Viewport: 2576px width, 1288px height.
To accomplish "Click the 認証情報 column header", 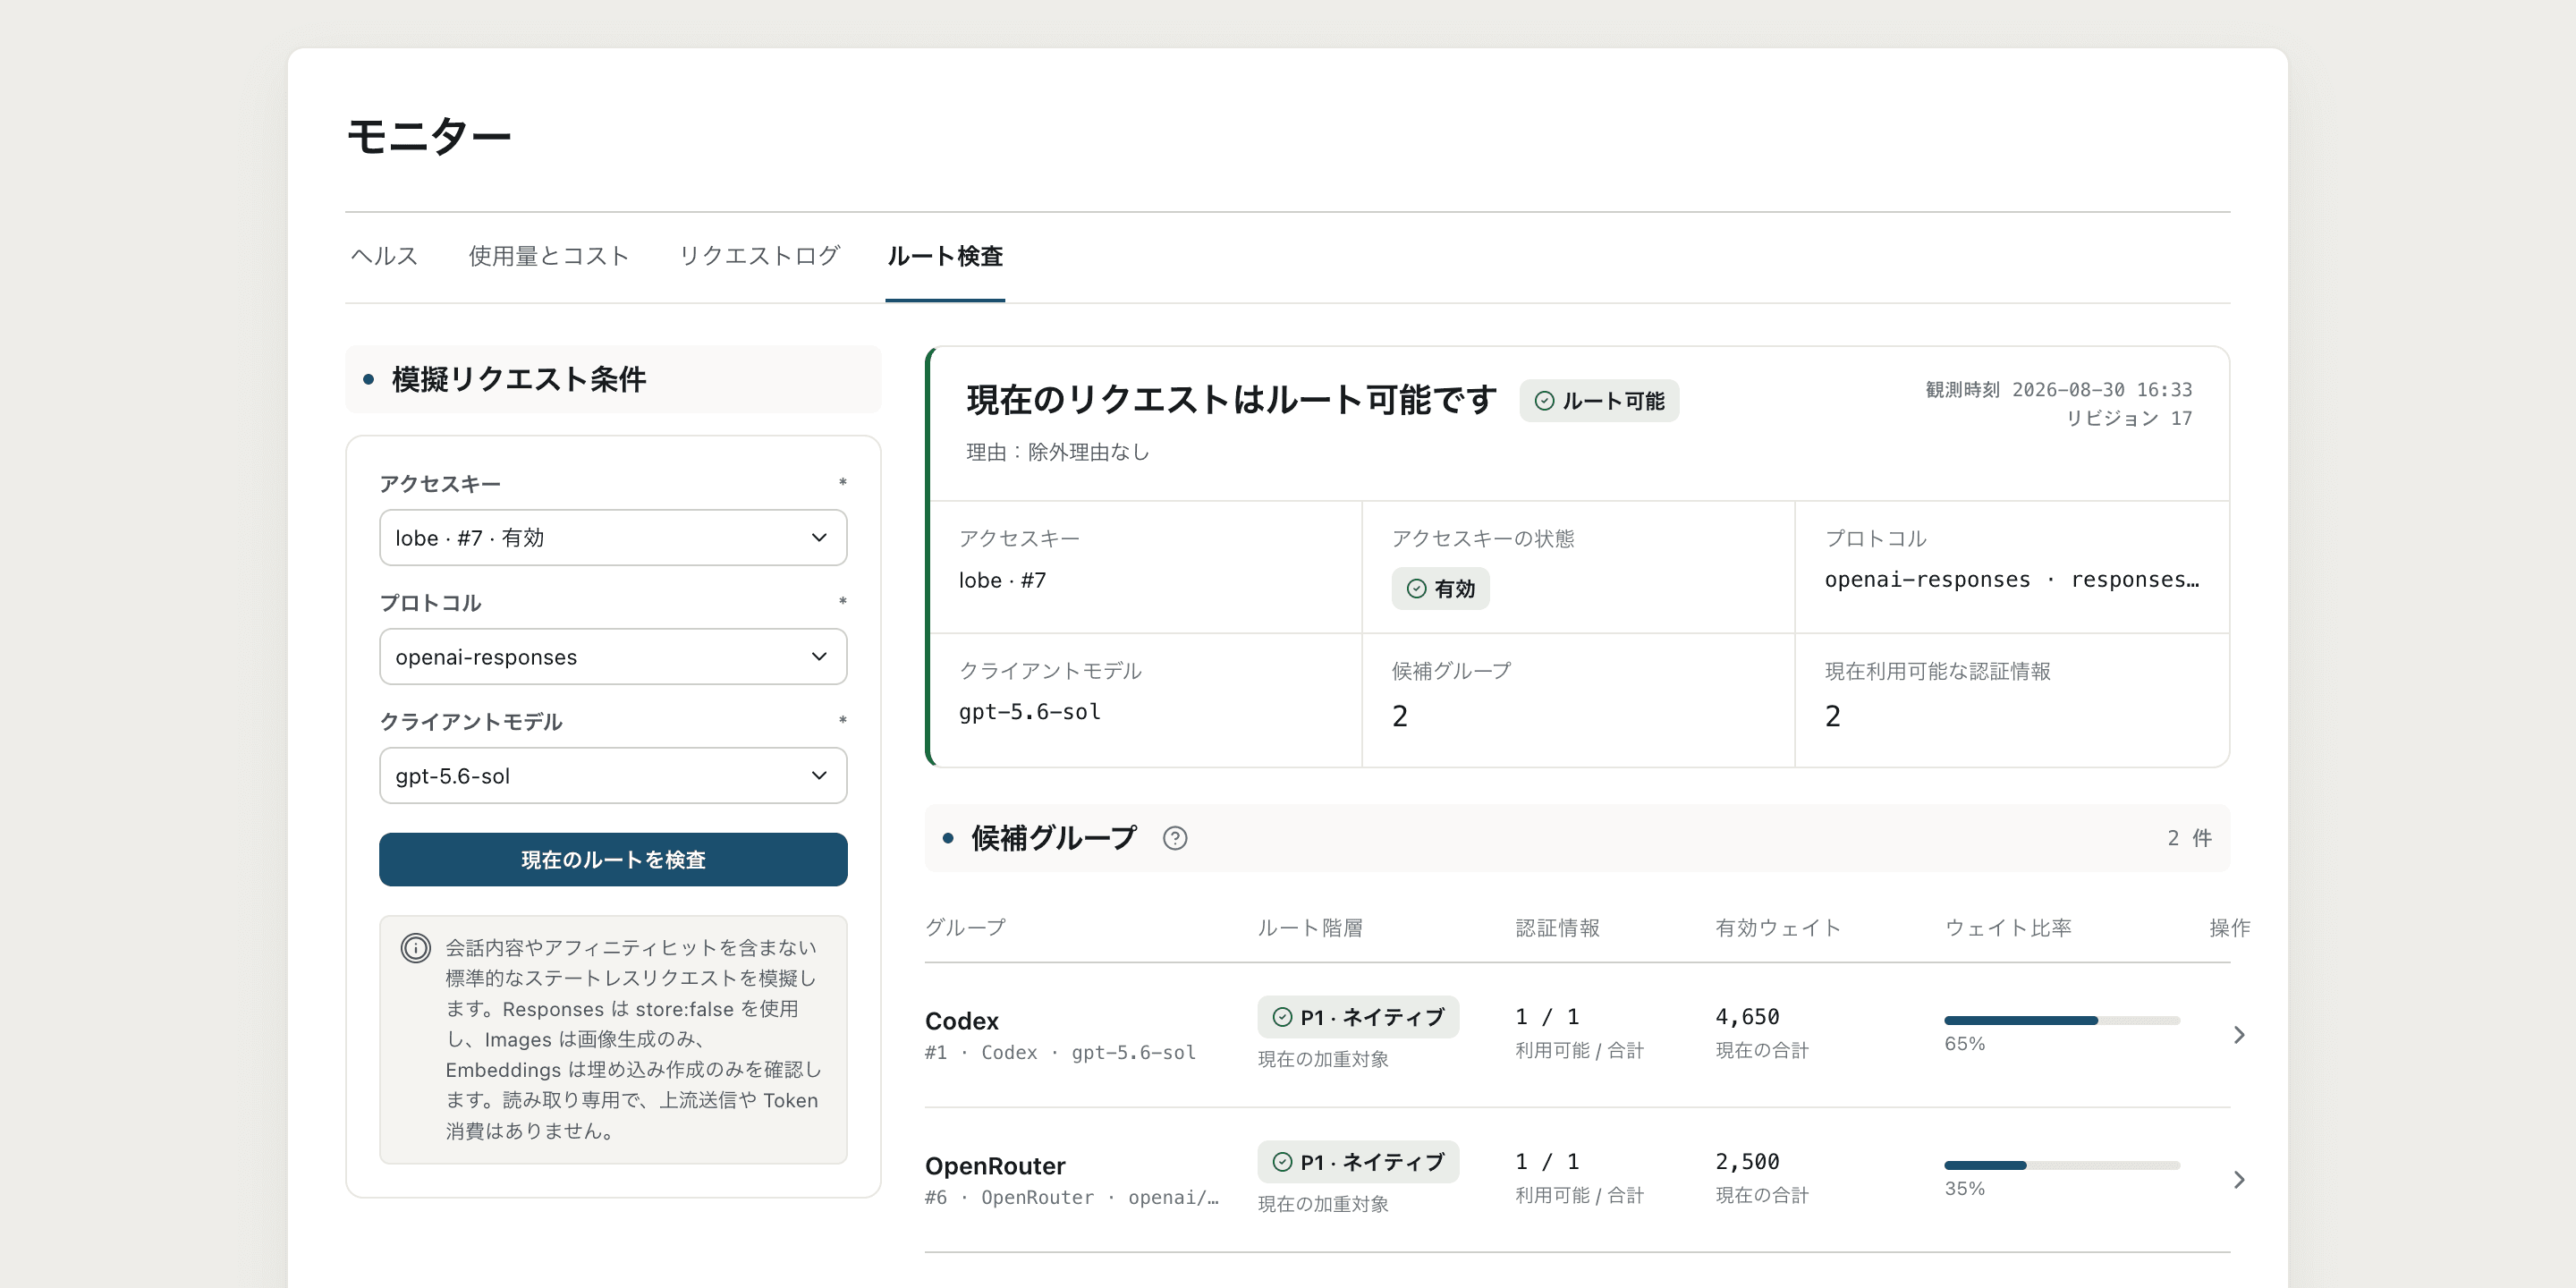I will coord(1557,928).
